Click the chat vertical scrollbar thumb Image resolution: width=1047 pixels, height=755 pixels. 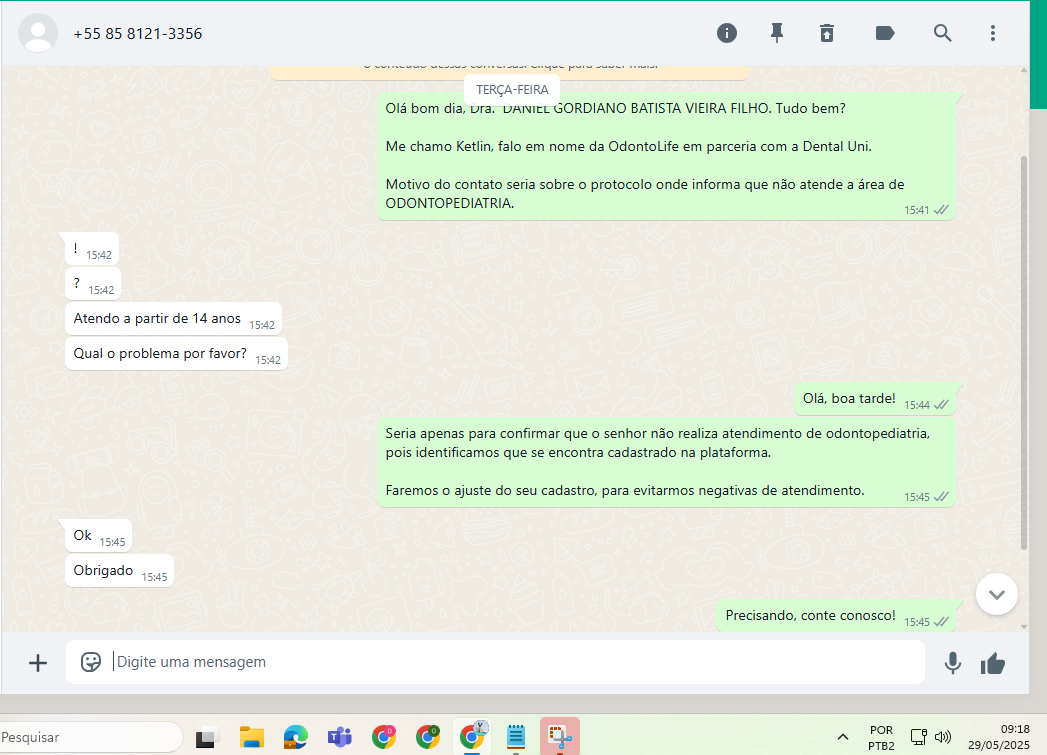tap(1024, 352)
